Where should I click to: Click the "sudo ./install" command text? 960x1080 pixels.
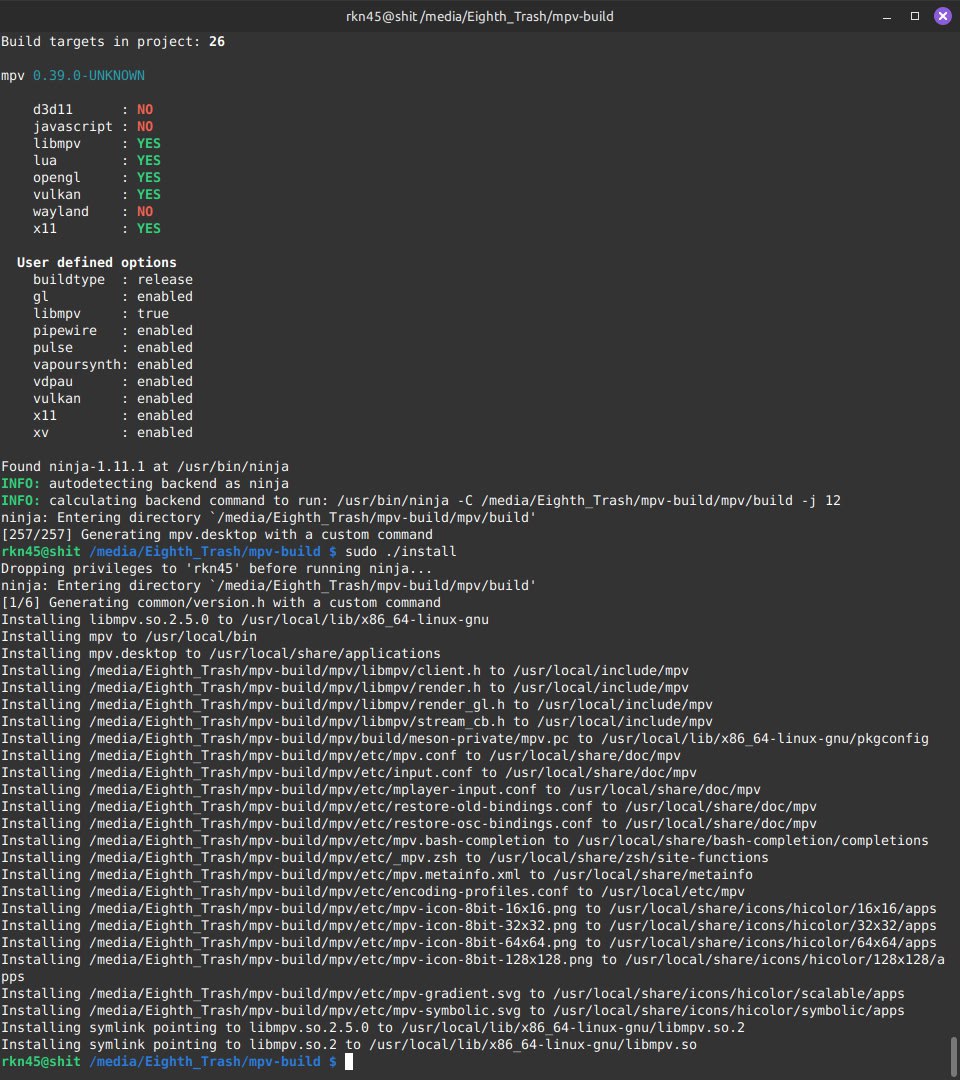tap(401, 552)
